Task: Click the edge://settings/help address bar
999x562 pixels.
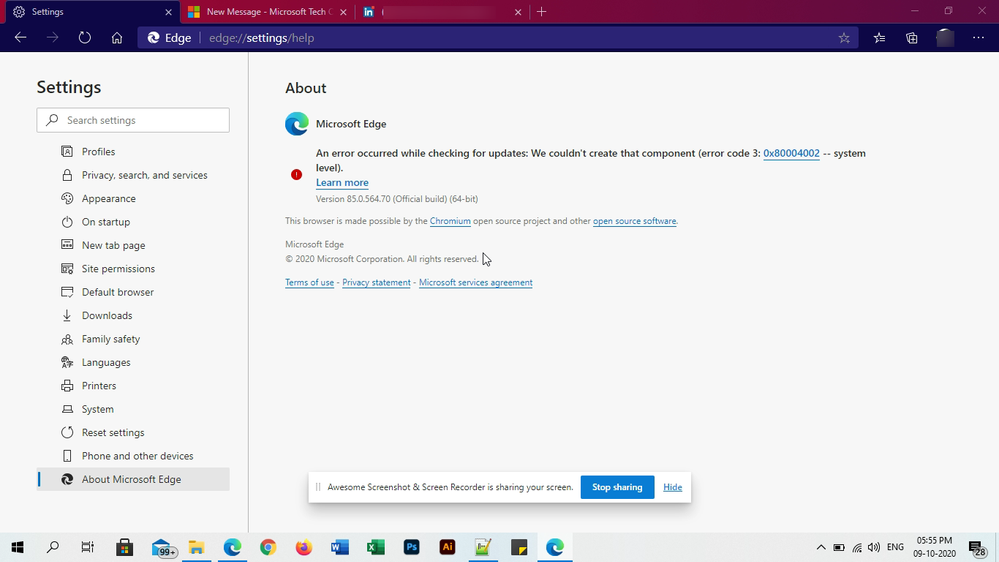Action: click(497, 38)
